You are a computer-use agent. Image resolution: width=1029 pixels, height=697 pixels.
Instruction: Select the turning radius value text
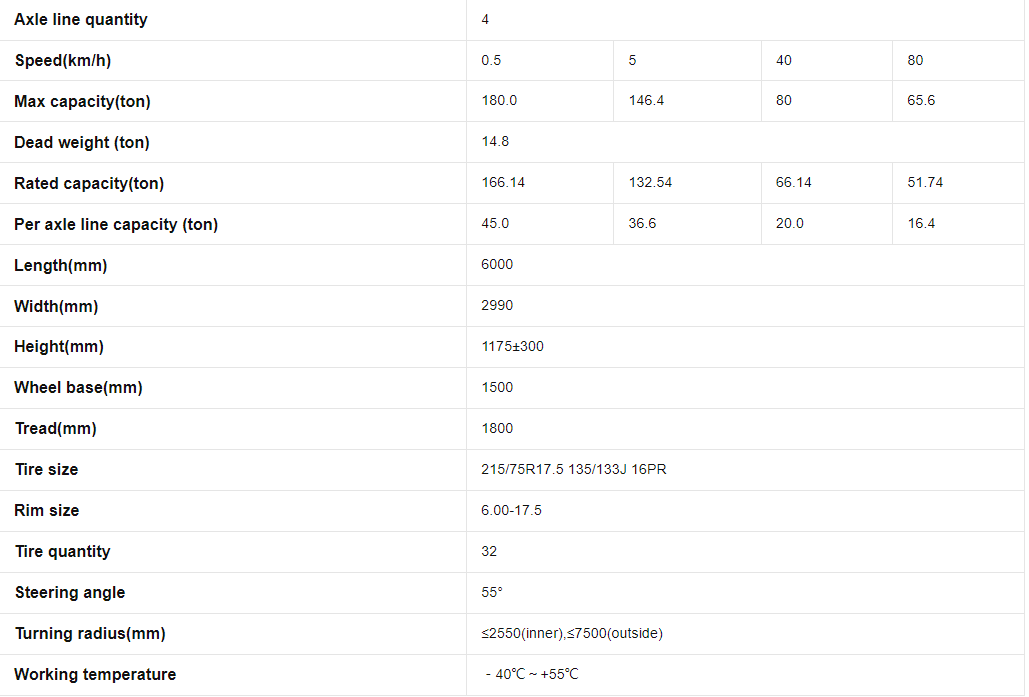(x=572, y=634)
